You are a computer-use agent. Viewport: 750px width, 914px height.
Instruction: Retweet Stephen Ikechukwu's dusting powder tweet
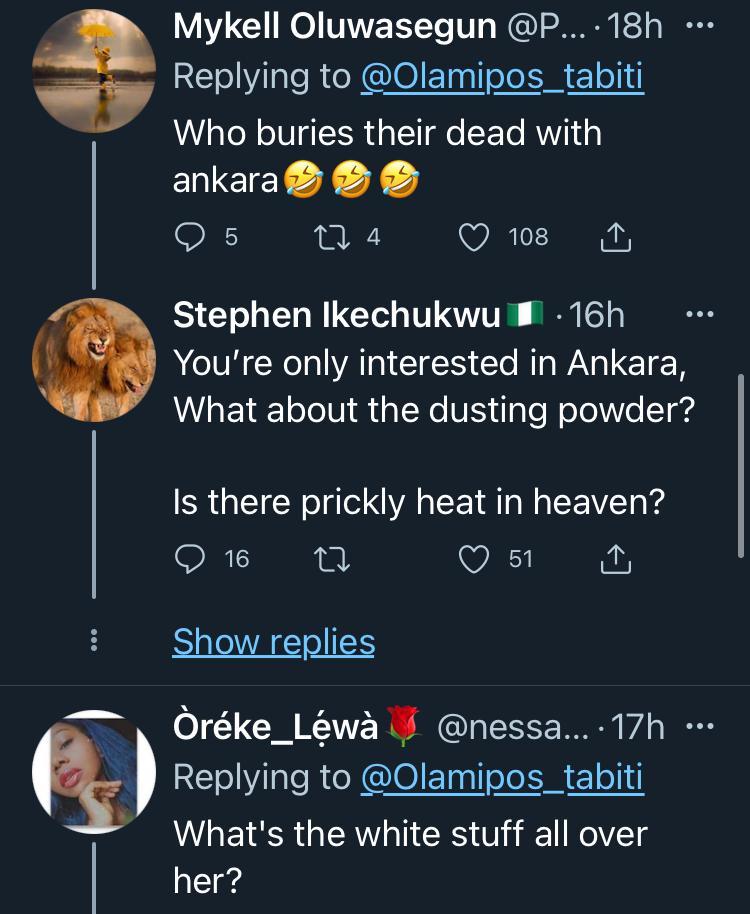(x=329, y=560)
